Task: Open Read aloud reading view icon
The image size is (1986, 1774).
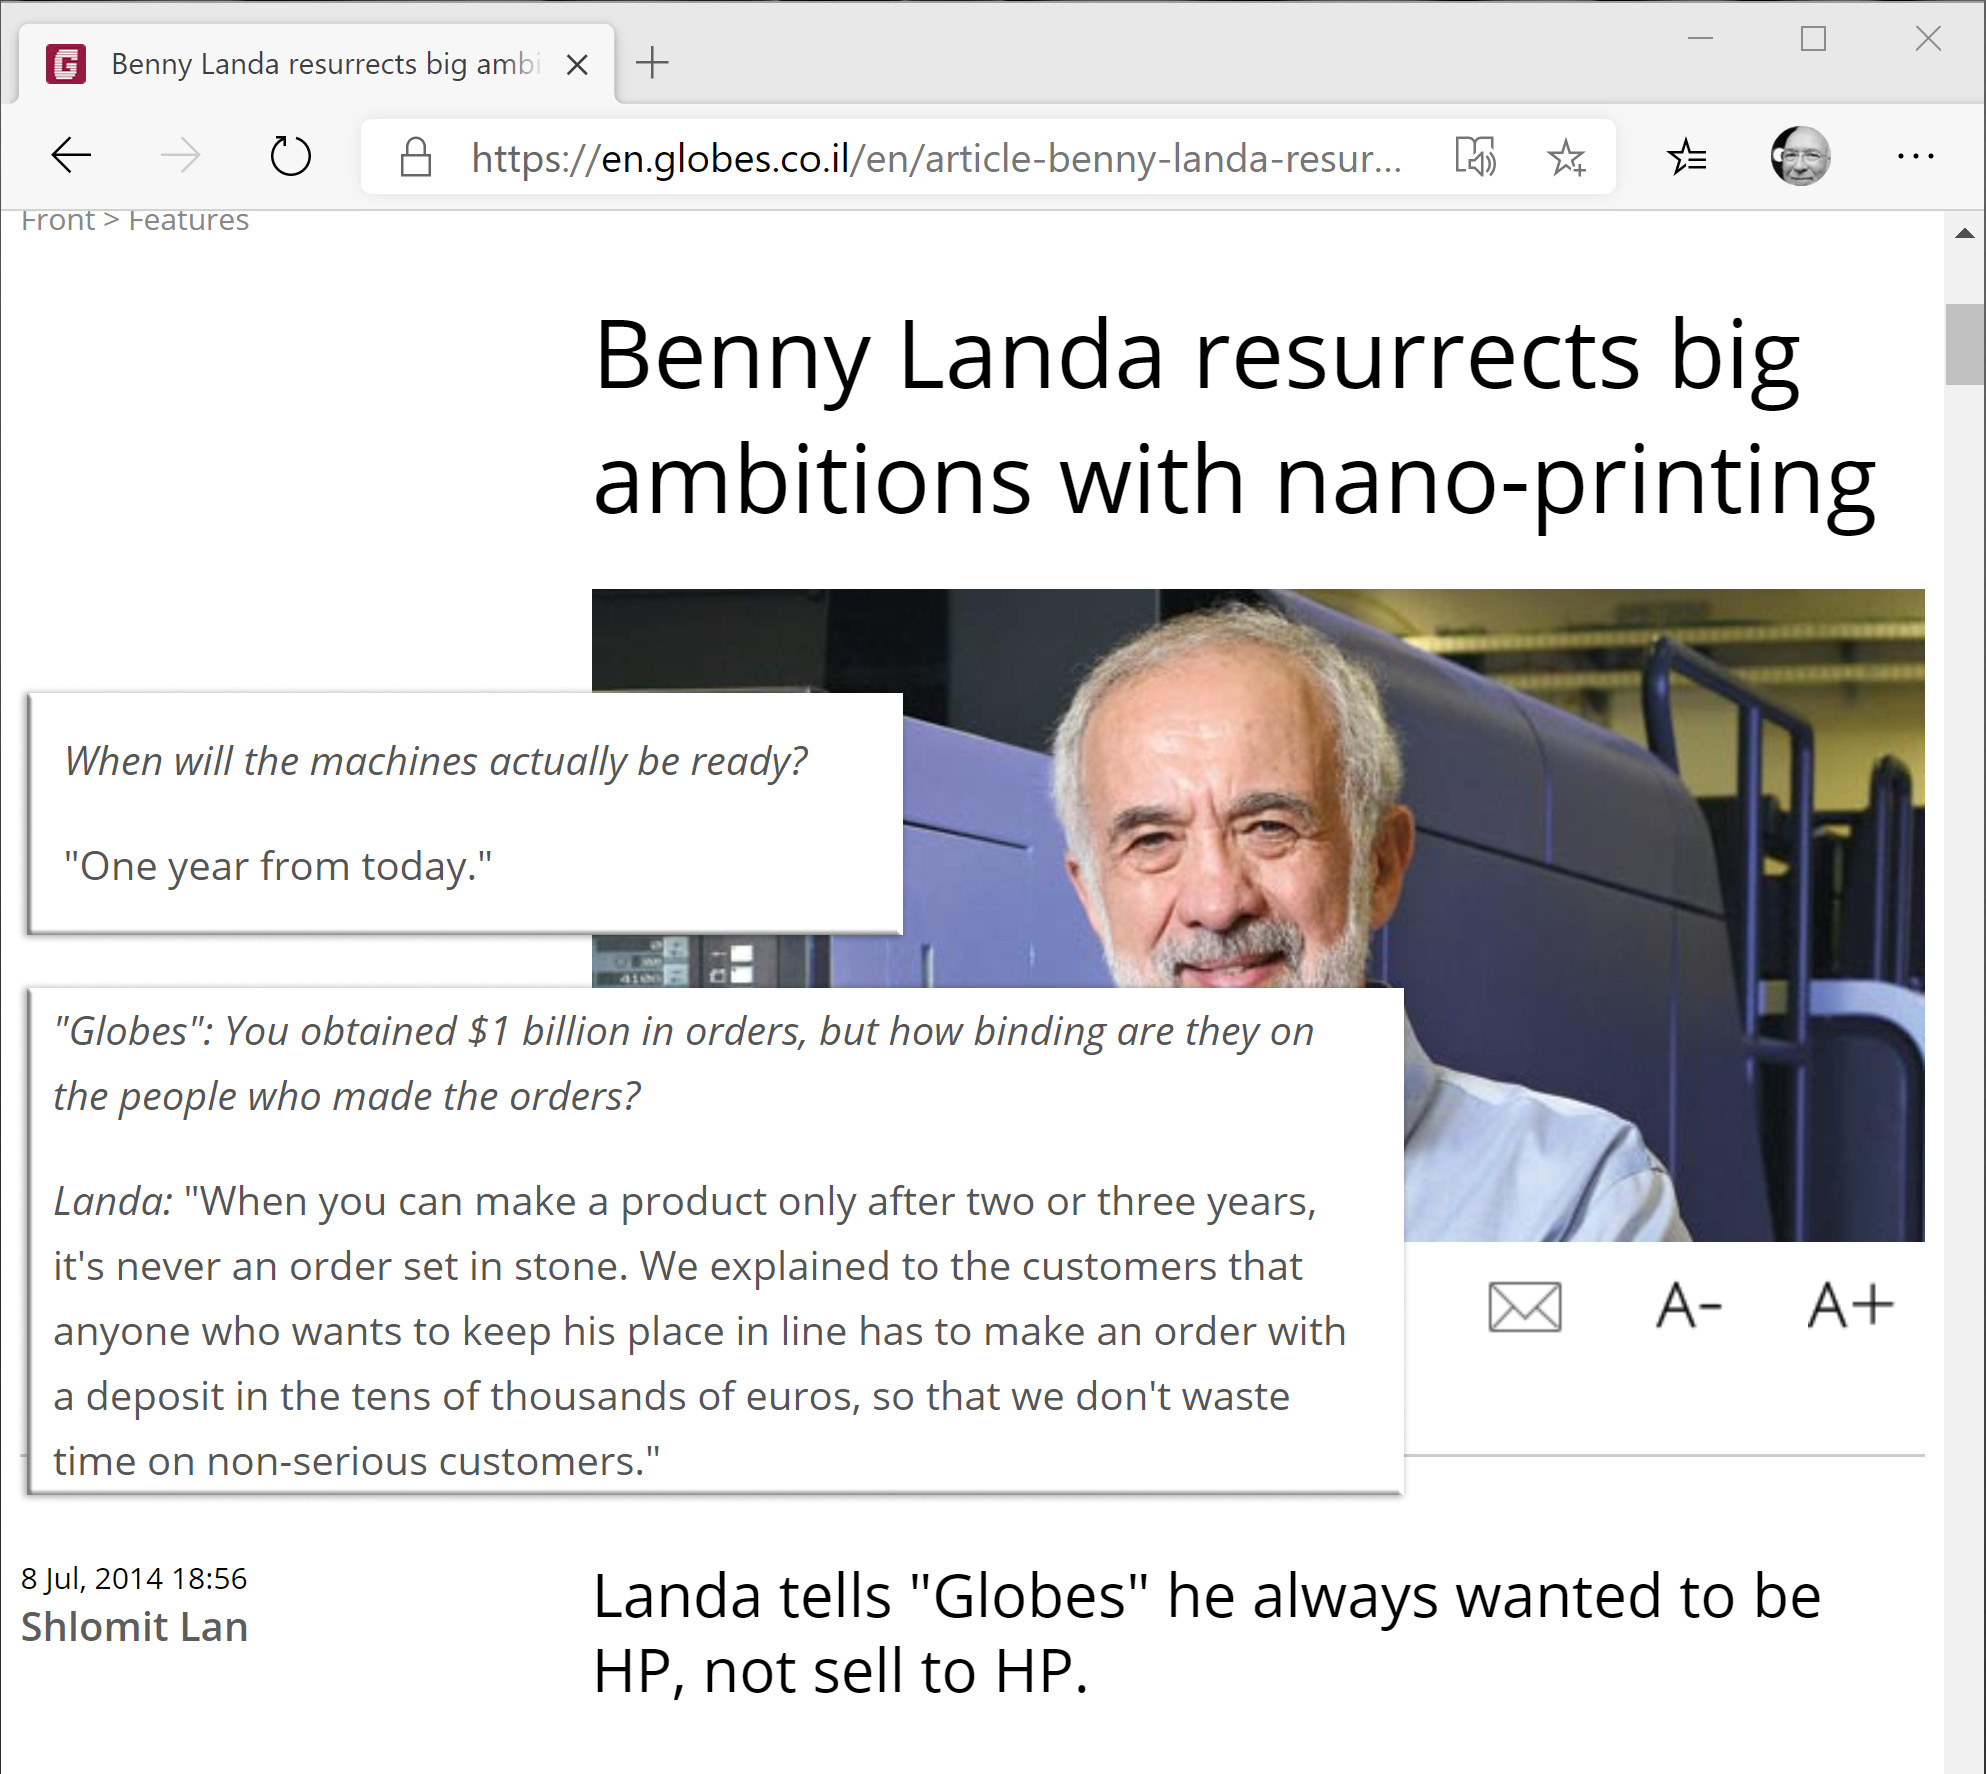Action: pos(1475,157)
